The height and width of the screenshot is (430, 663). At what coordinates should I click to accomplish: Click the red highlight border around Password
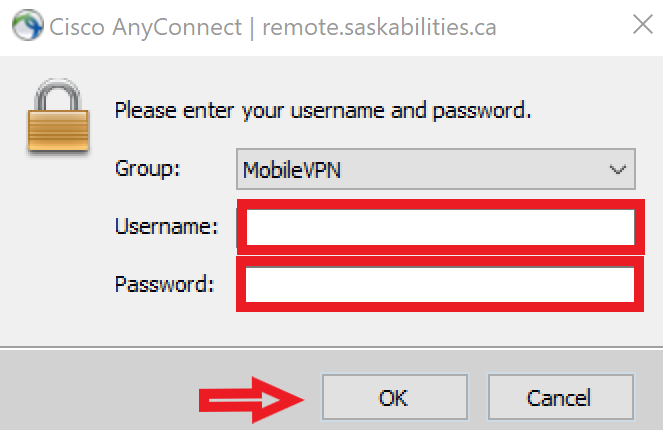440,307
